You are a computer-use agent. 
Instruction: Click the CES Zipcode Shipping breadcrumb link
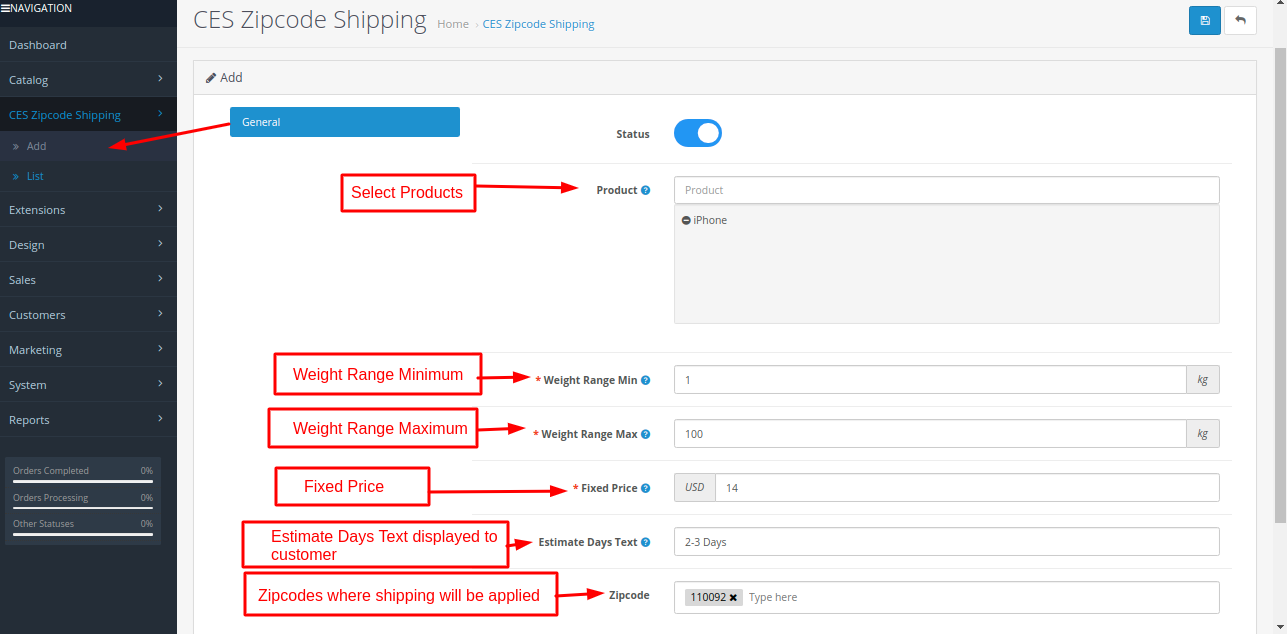click(538, 24)
